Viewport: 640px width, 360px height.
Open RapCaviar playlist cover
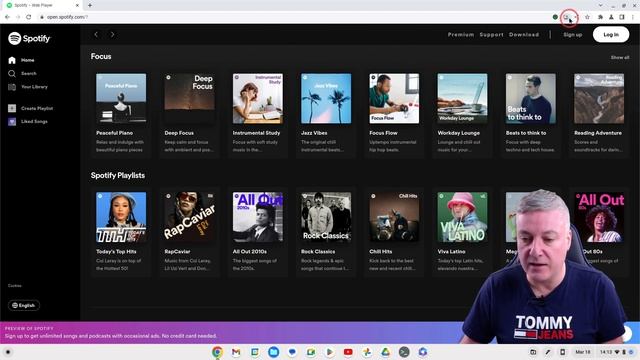pyautogui.click(x=189, y=217)
